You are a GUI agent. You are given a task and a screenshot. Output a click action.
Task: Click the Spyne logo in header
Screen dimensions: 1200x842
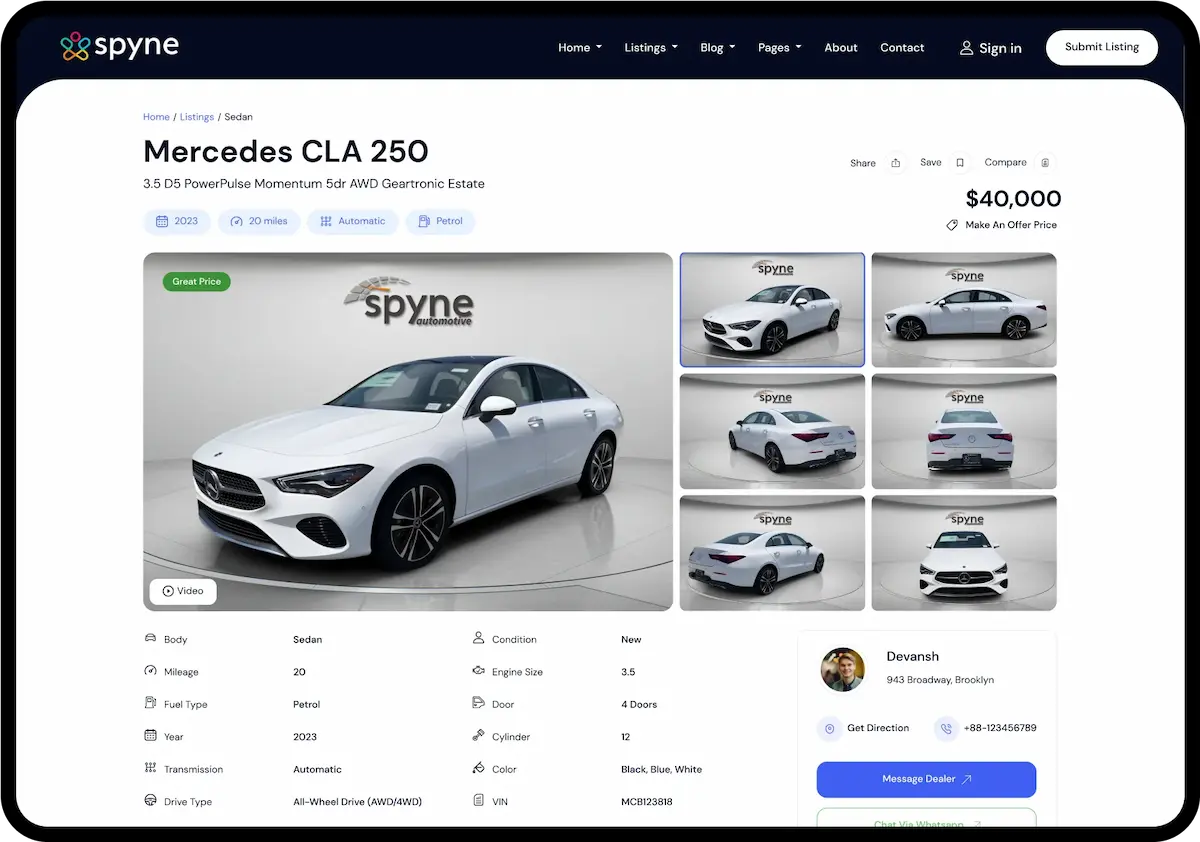click(119, 46)
